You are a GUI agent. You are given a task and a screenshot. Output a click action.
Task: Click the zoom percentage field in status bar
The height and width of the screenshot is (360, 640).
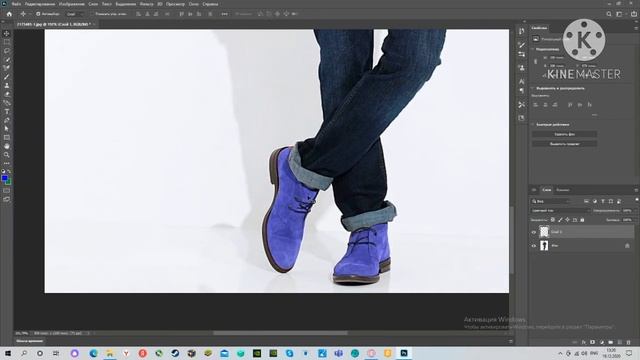pos(21,333)
